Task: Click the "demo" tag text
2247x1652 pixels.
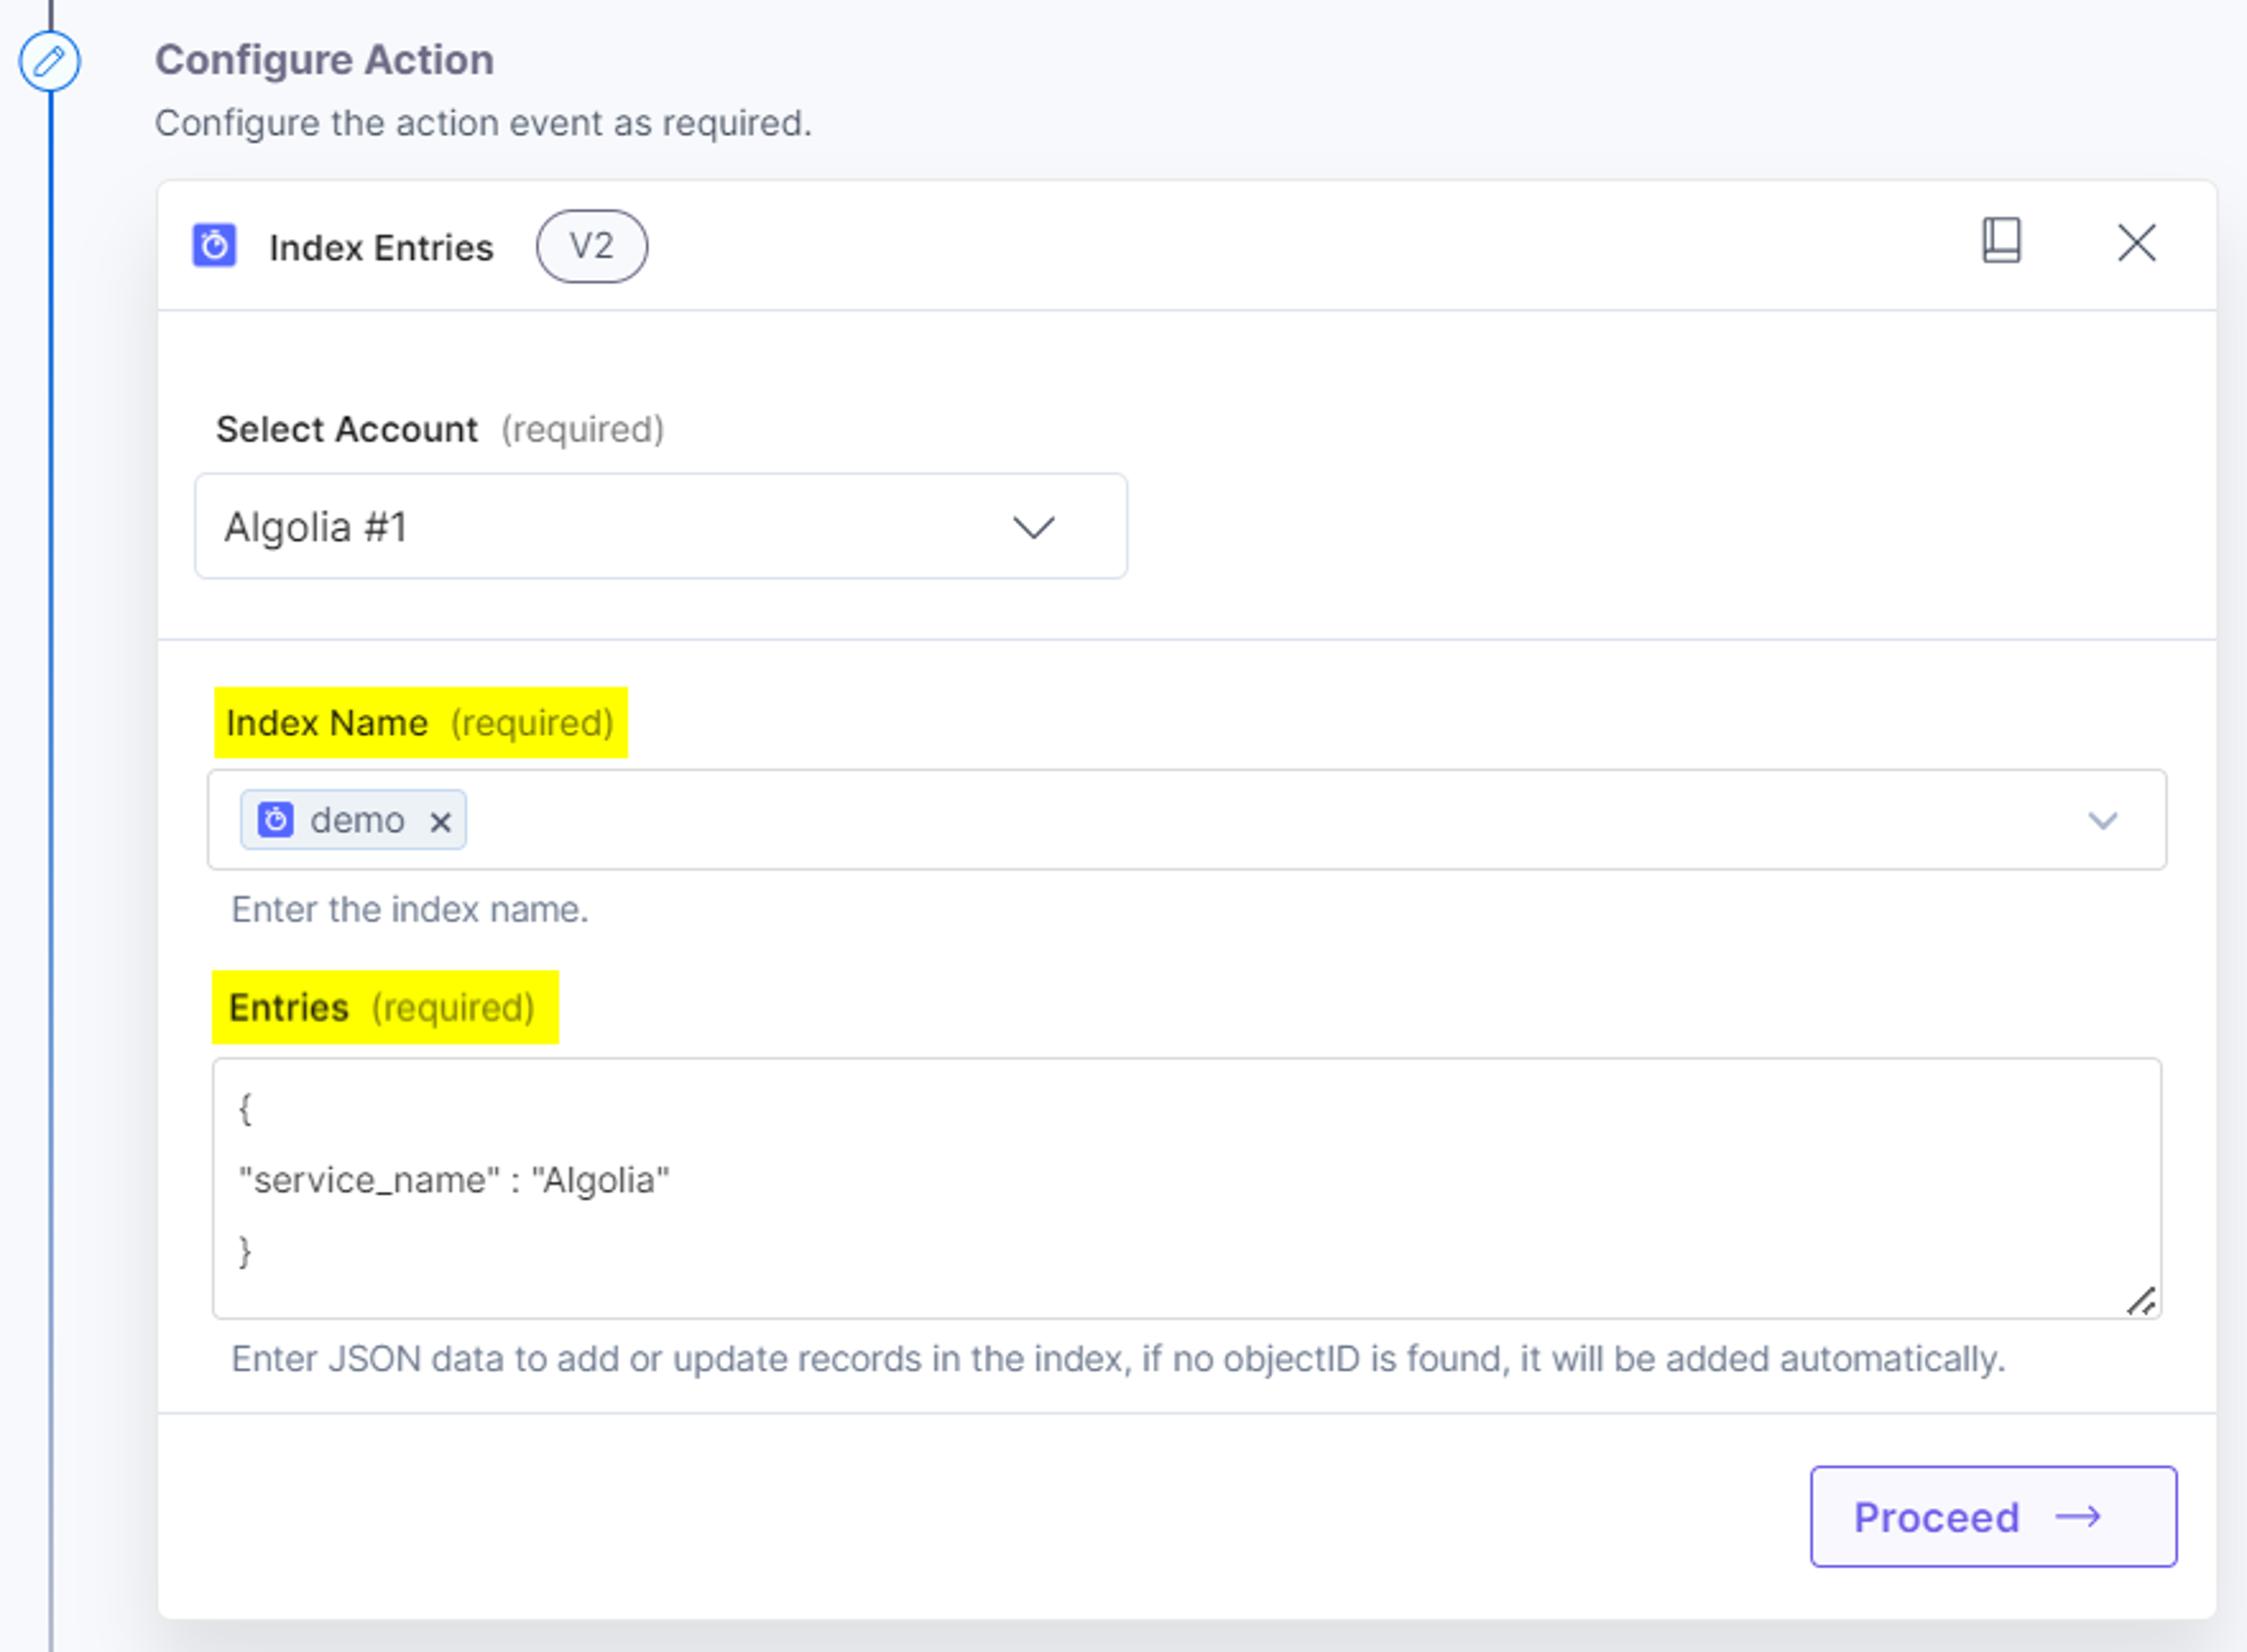Action: (x=357, y=821)
